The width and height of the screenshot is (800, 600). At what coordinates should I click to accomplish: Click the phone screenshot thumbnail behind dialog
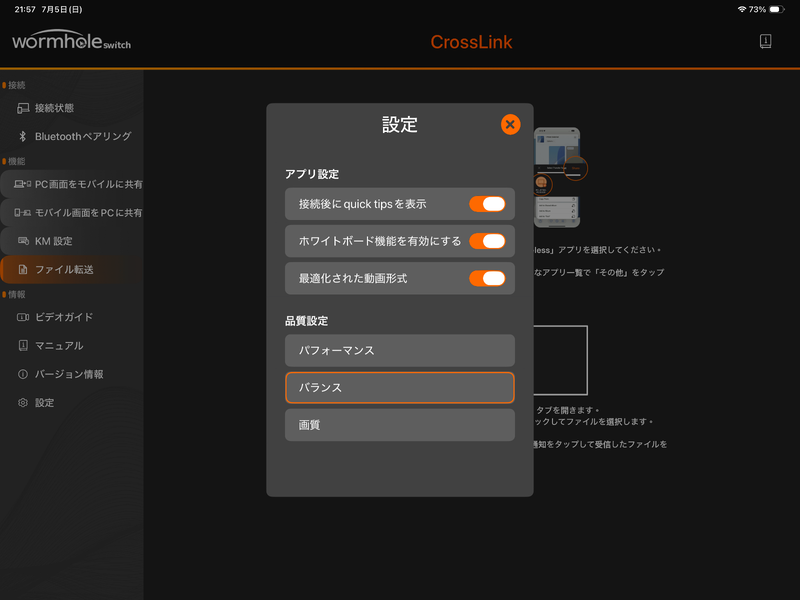tap(557, 177)
